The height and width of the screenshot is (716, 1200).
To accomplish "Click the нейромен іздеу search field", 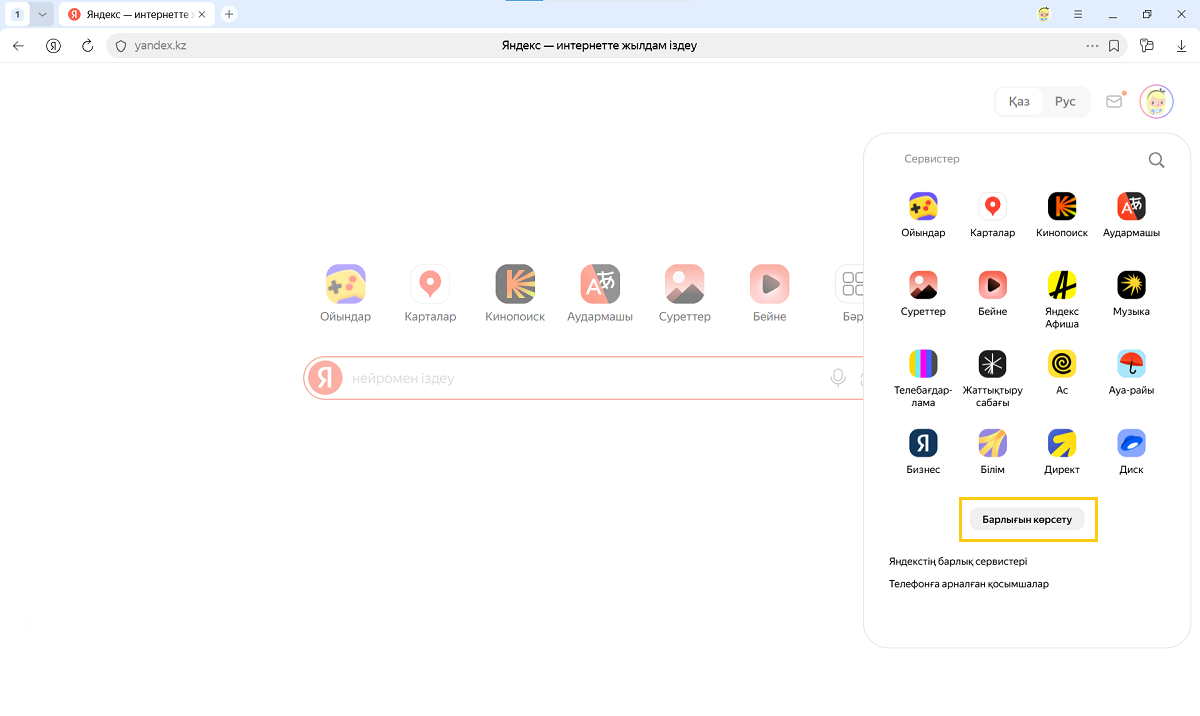I will tap(585, 379).
